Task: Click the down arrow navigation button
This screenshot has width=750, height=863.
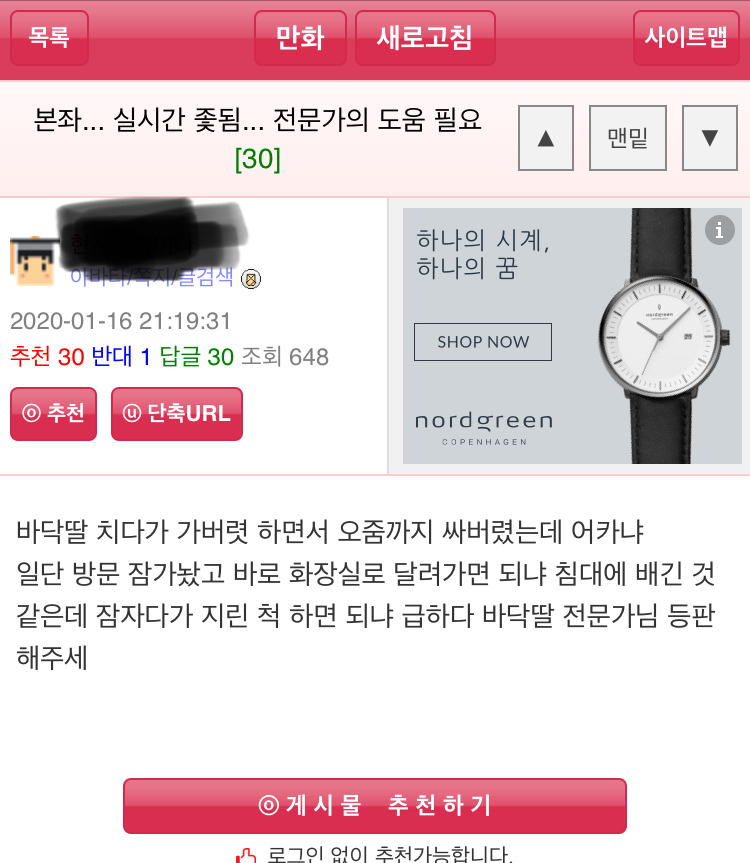Action: point(710,138)
